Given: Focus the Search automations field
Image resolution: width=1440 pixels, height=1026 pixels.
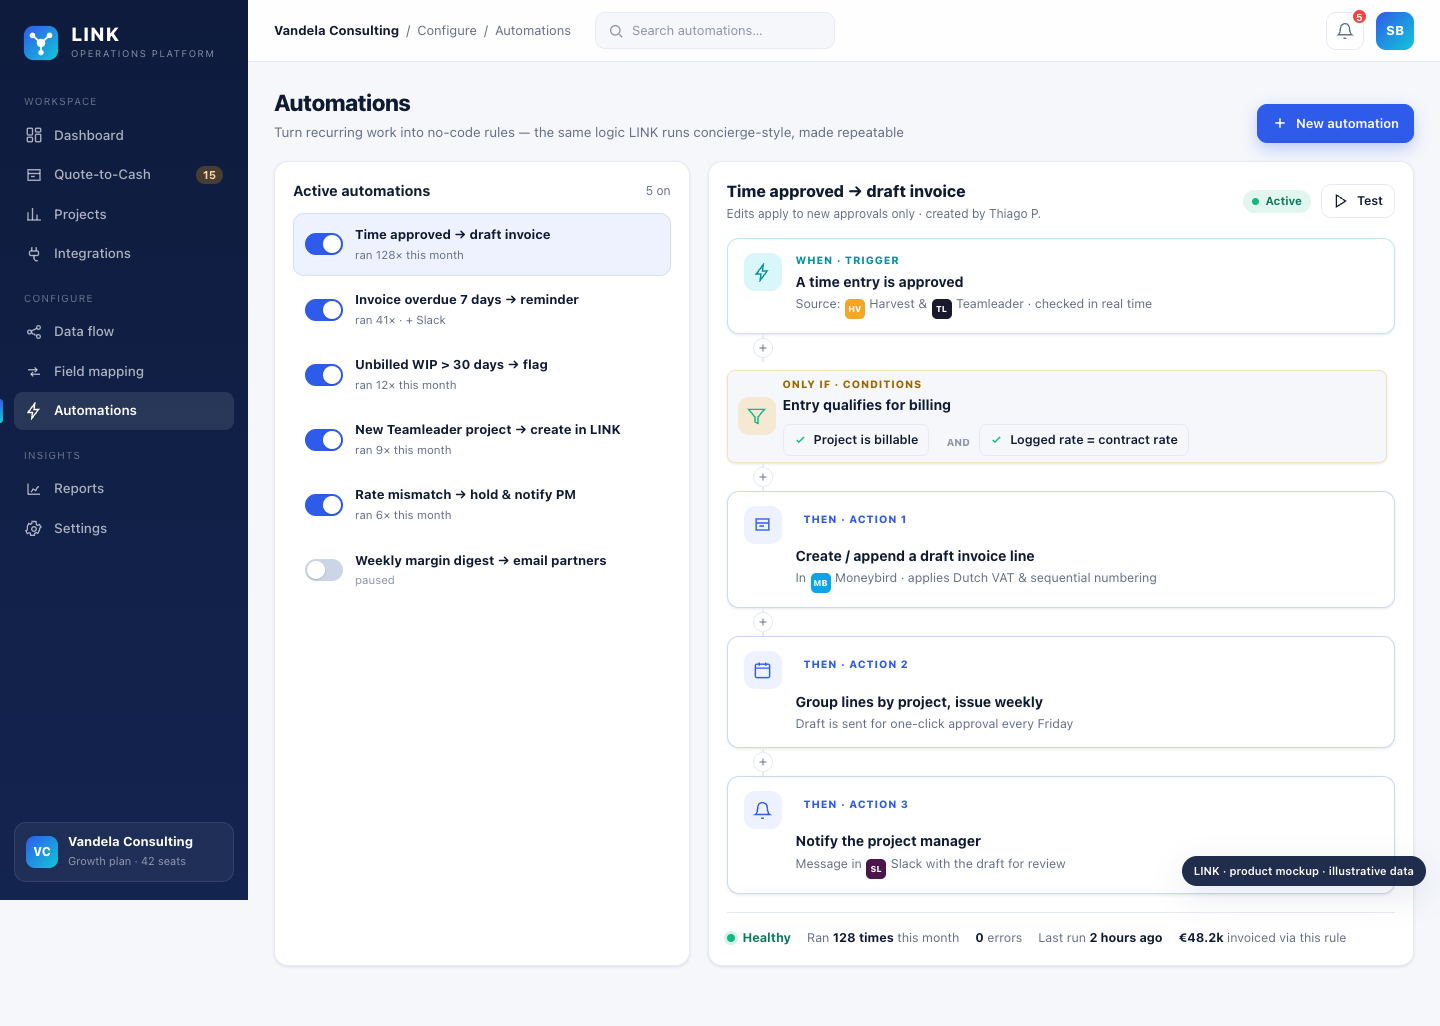Looking at the screenshot, I should [715, 31].
